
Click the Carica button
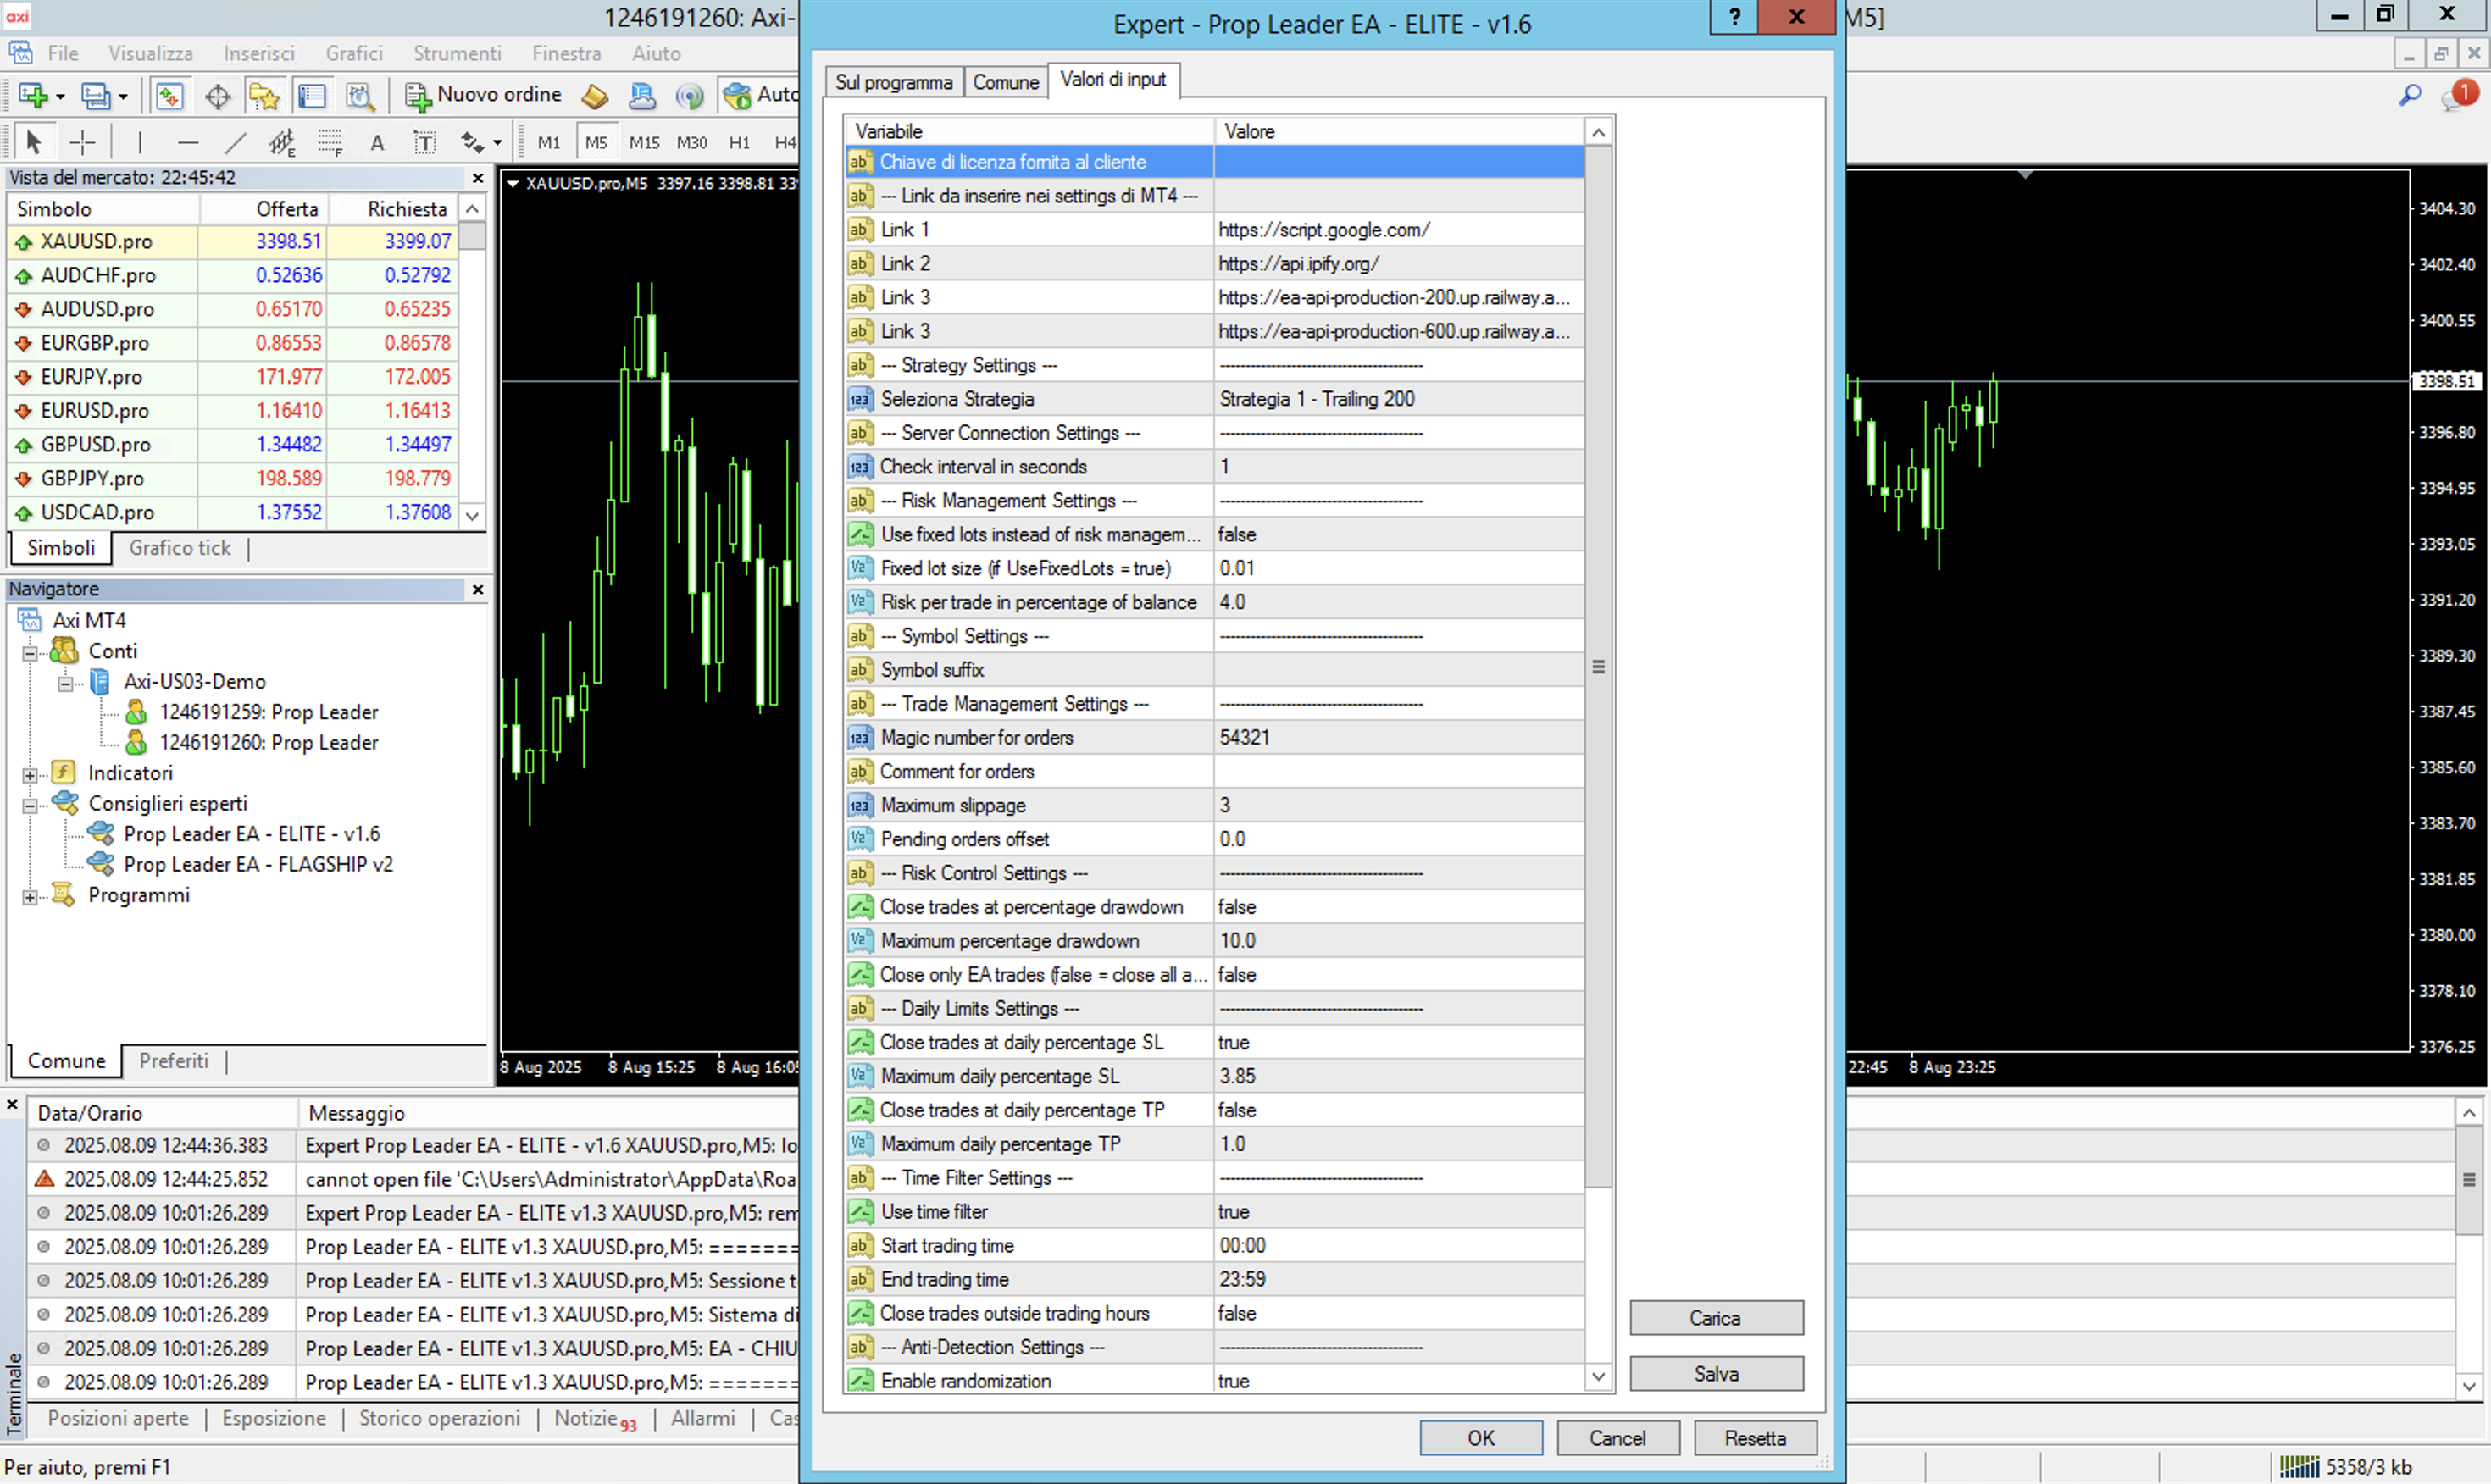click(1715, 1318)
